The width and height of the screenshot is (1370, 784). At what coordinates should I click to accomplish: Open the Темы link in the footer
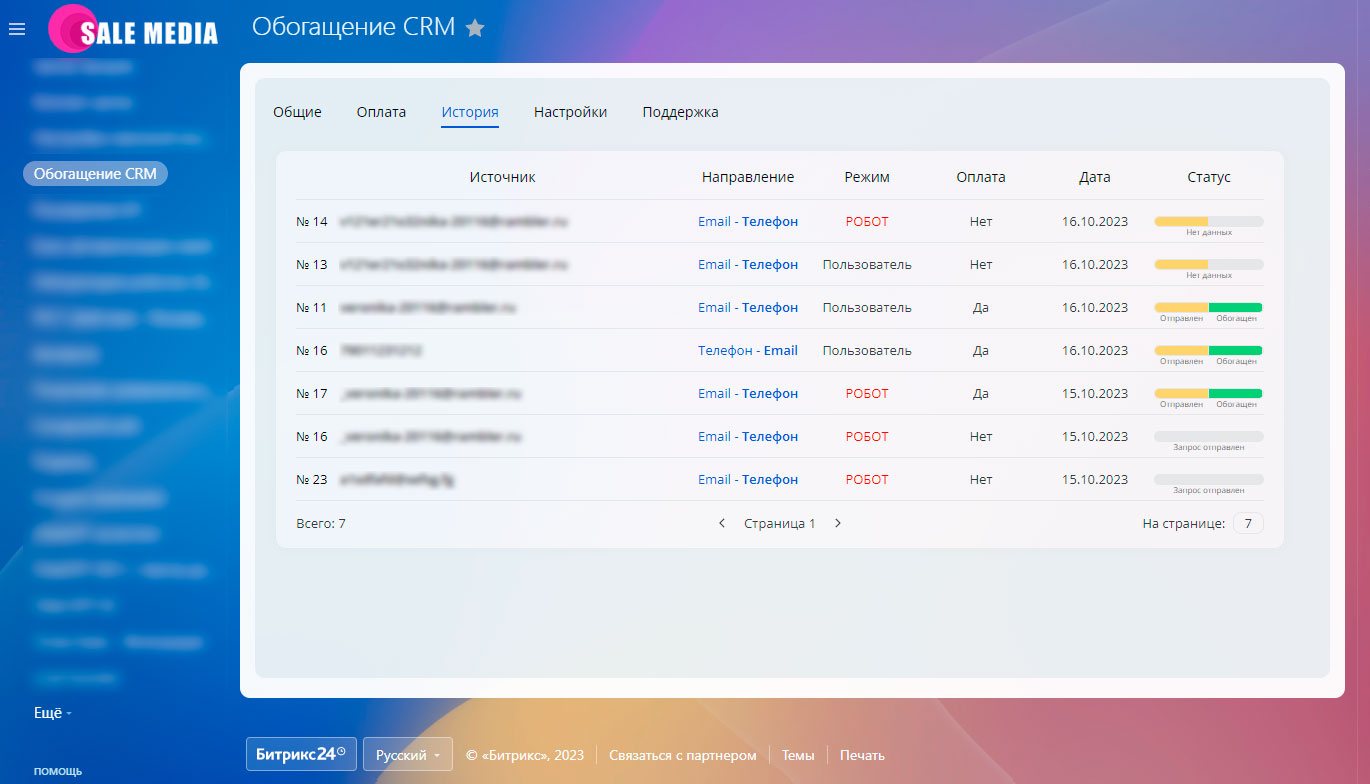point(797,754)
